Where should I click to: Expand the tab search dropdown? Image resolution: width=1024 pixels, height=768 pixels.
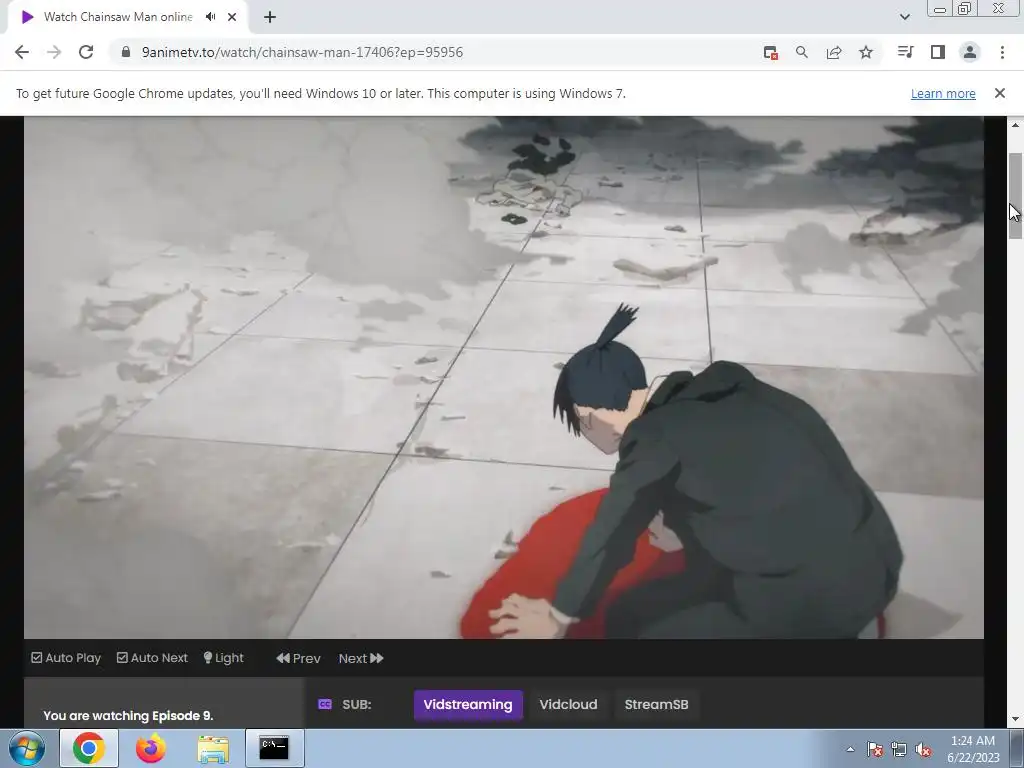904,17
